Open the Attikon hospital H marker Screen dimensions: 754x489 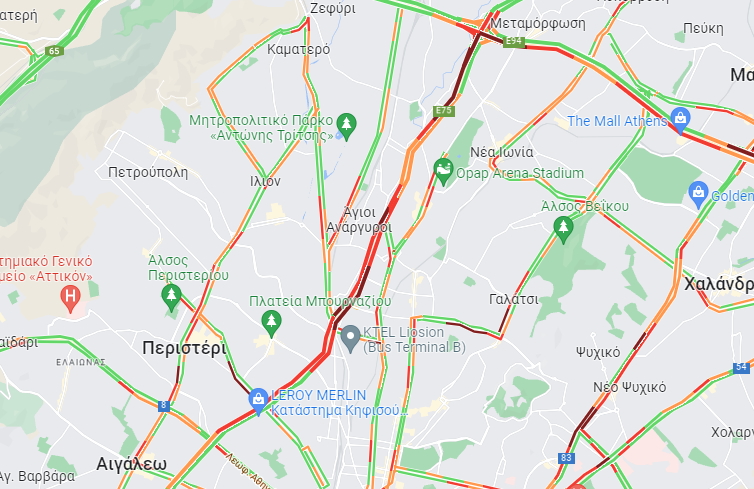[70, 298]
